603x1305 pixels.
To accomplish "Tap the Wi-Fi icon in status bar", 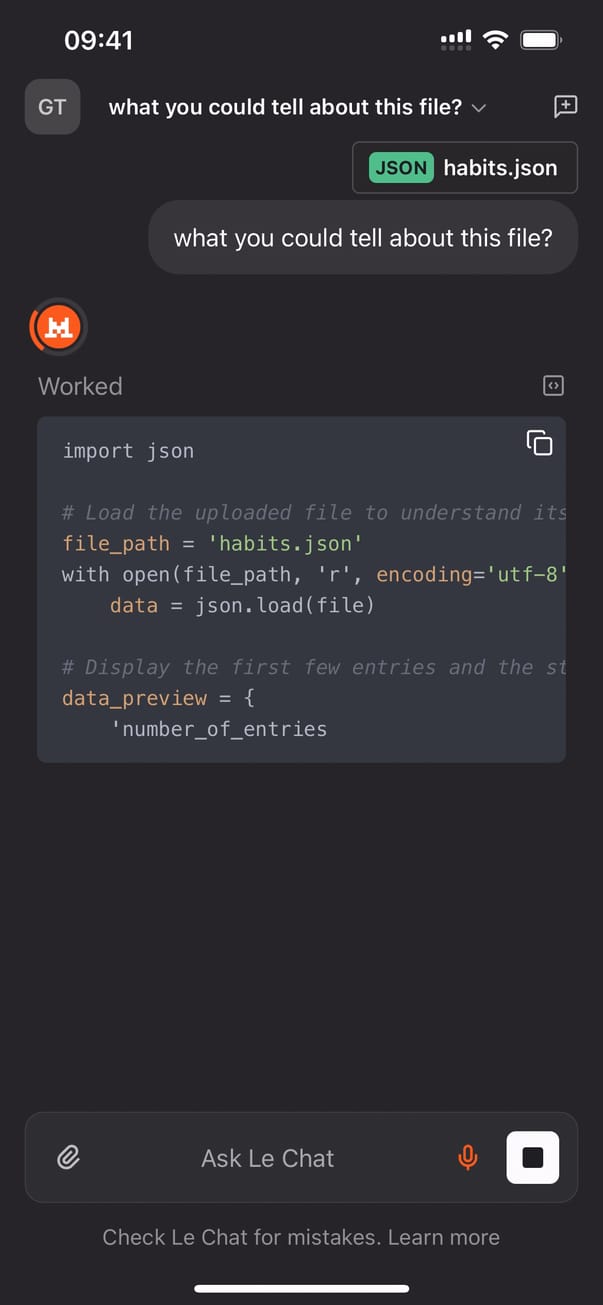I will [x=494, y=40].
